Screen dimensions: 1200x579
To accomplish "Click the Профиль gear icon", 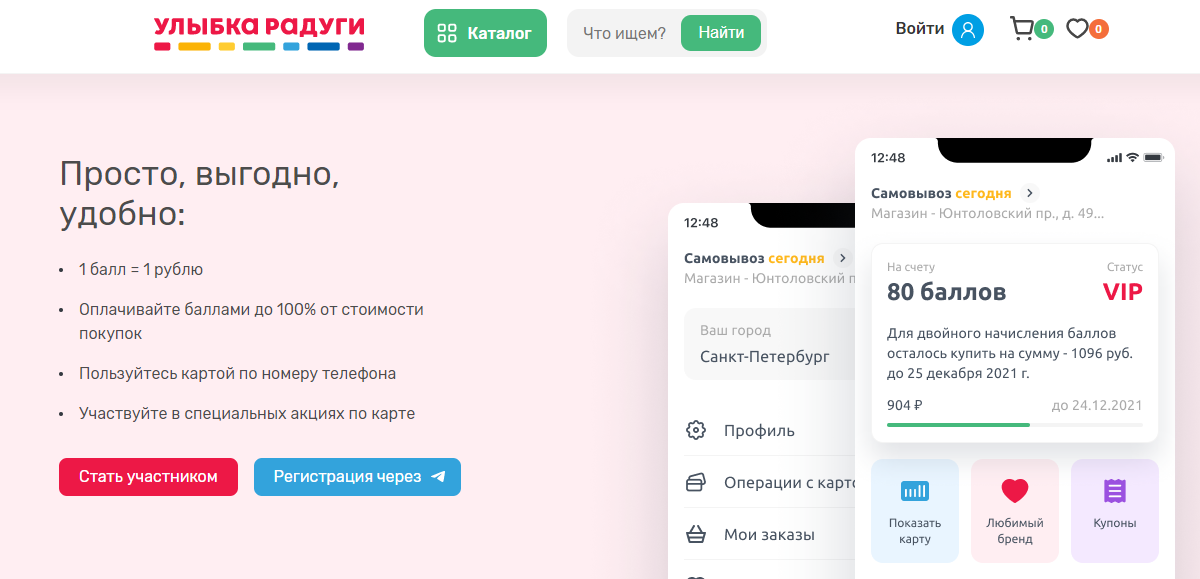I will point(697,430).
